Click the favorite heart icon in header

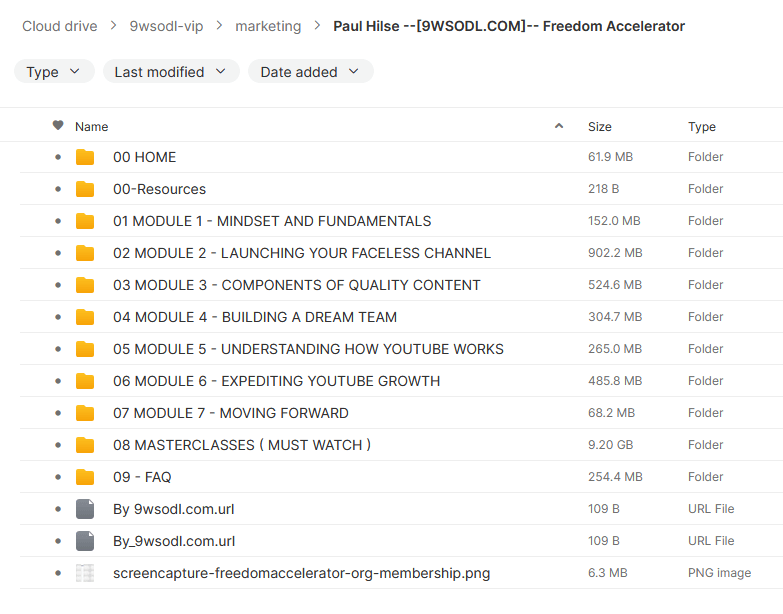pyautogui.click(x=58, y=126)
